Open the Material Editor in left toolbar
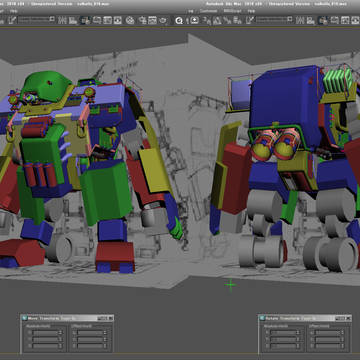This screenshot has height=360, width=360. coord(130,20)
